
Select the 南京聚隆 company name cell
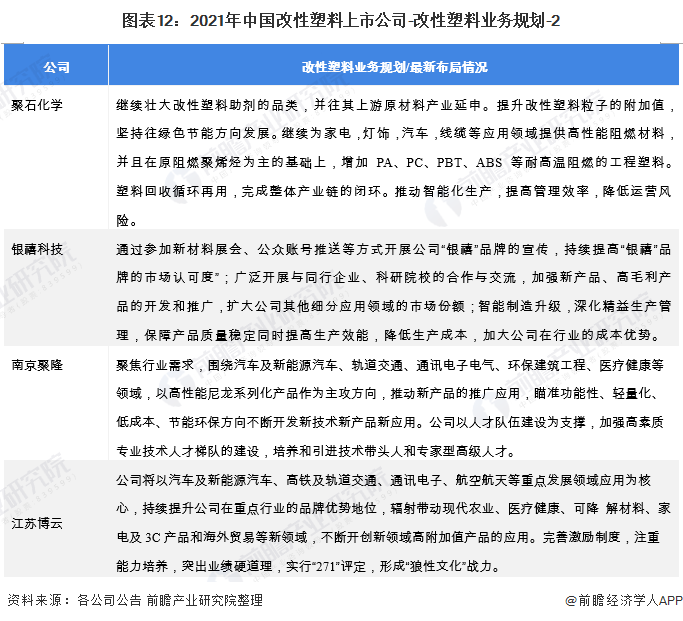[36, 365]
